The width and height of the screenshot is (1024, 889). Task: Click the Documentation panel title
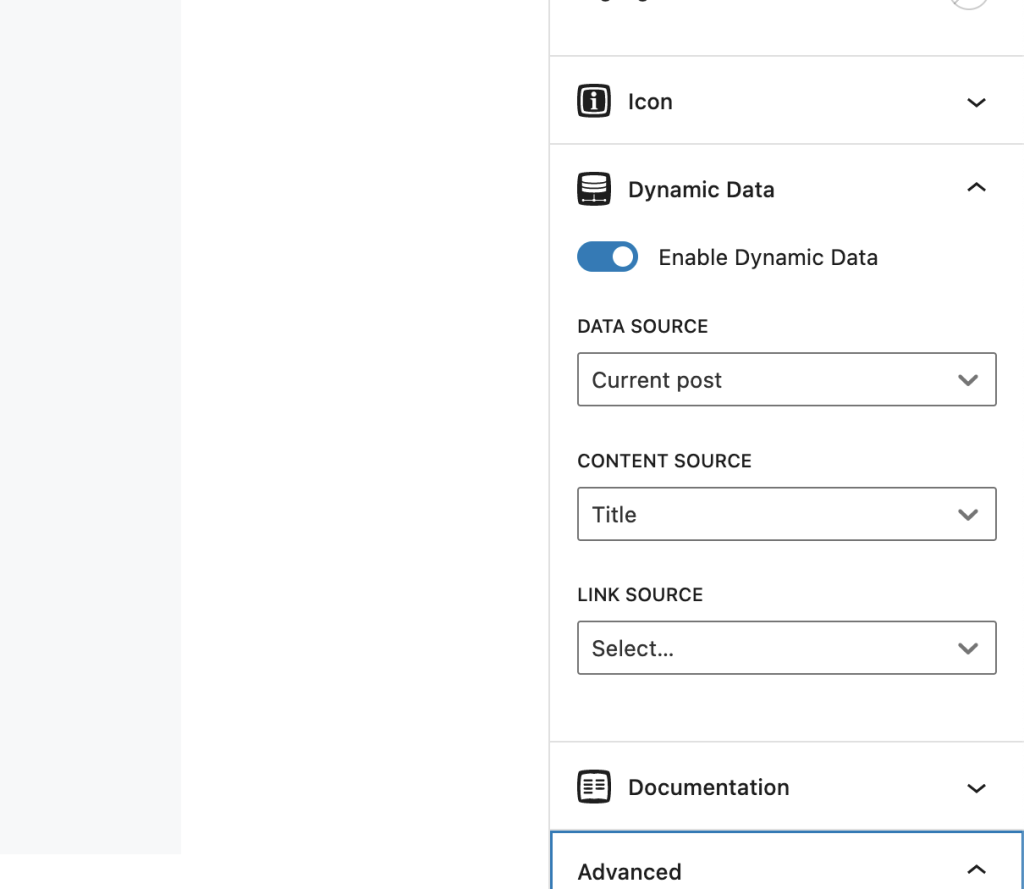709,787
